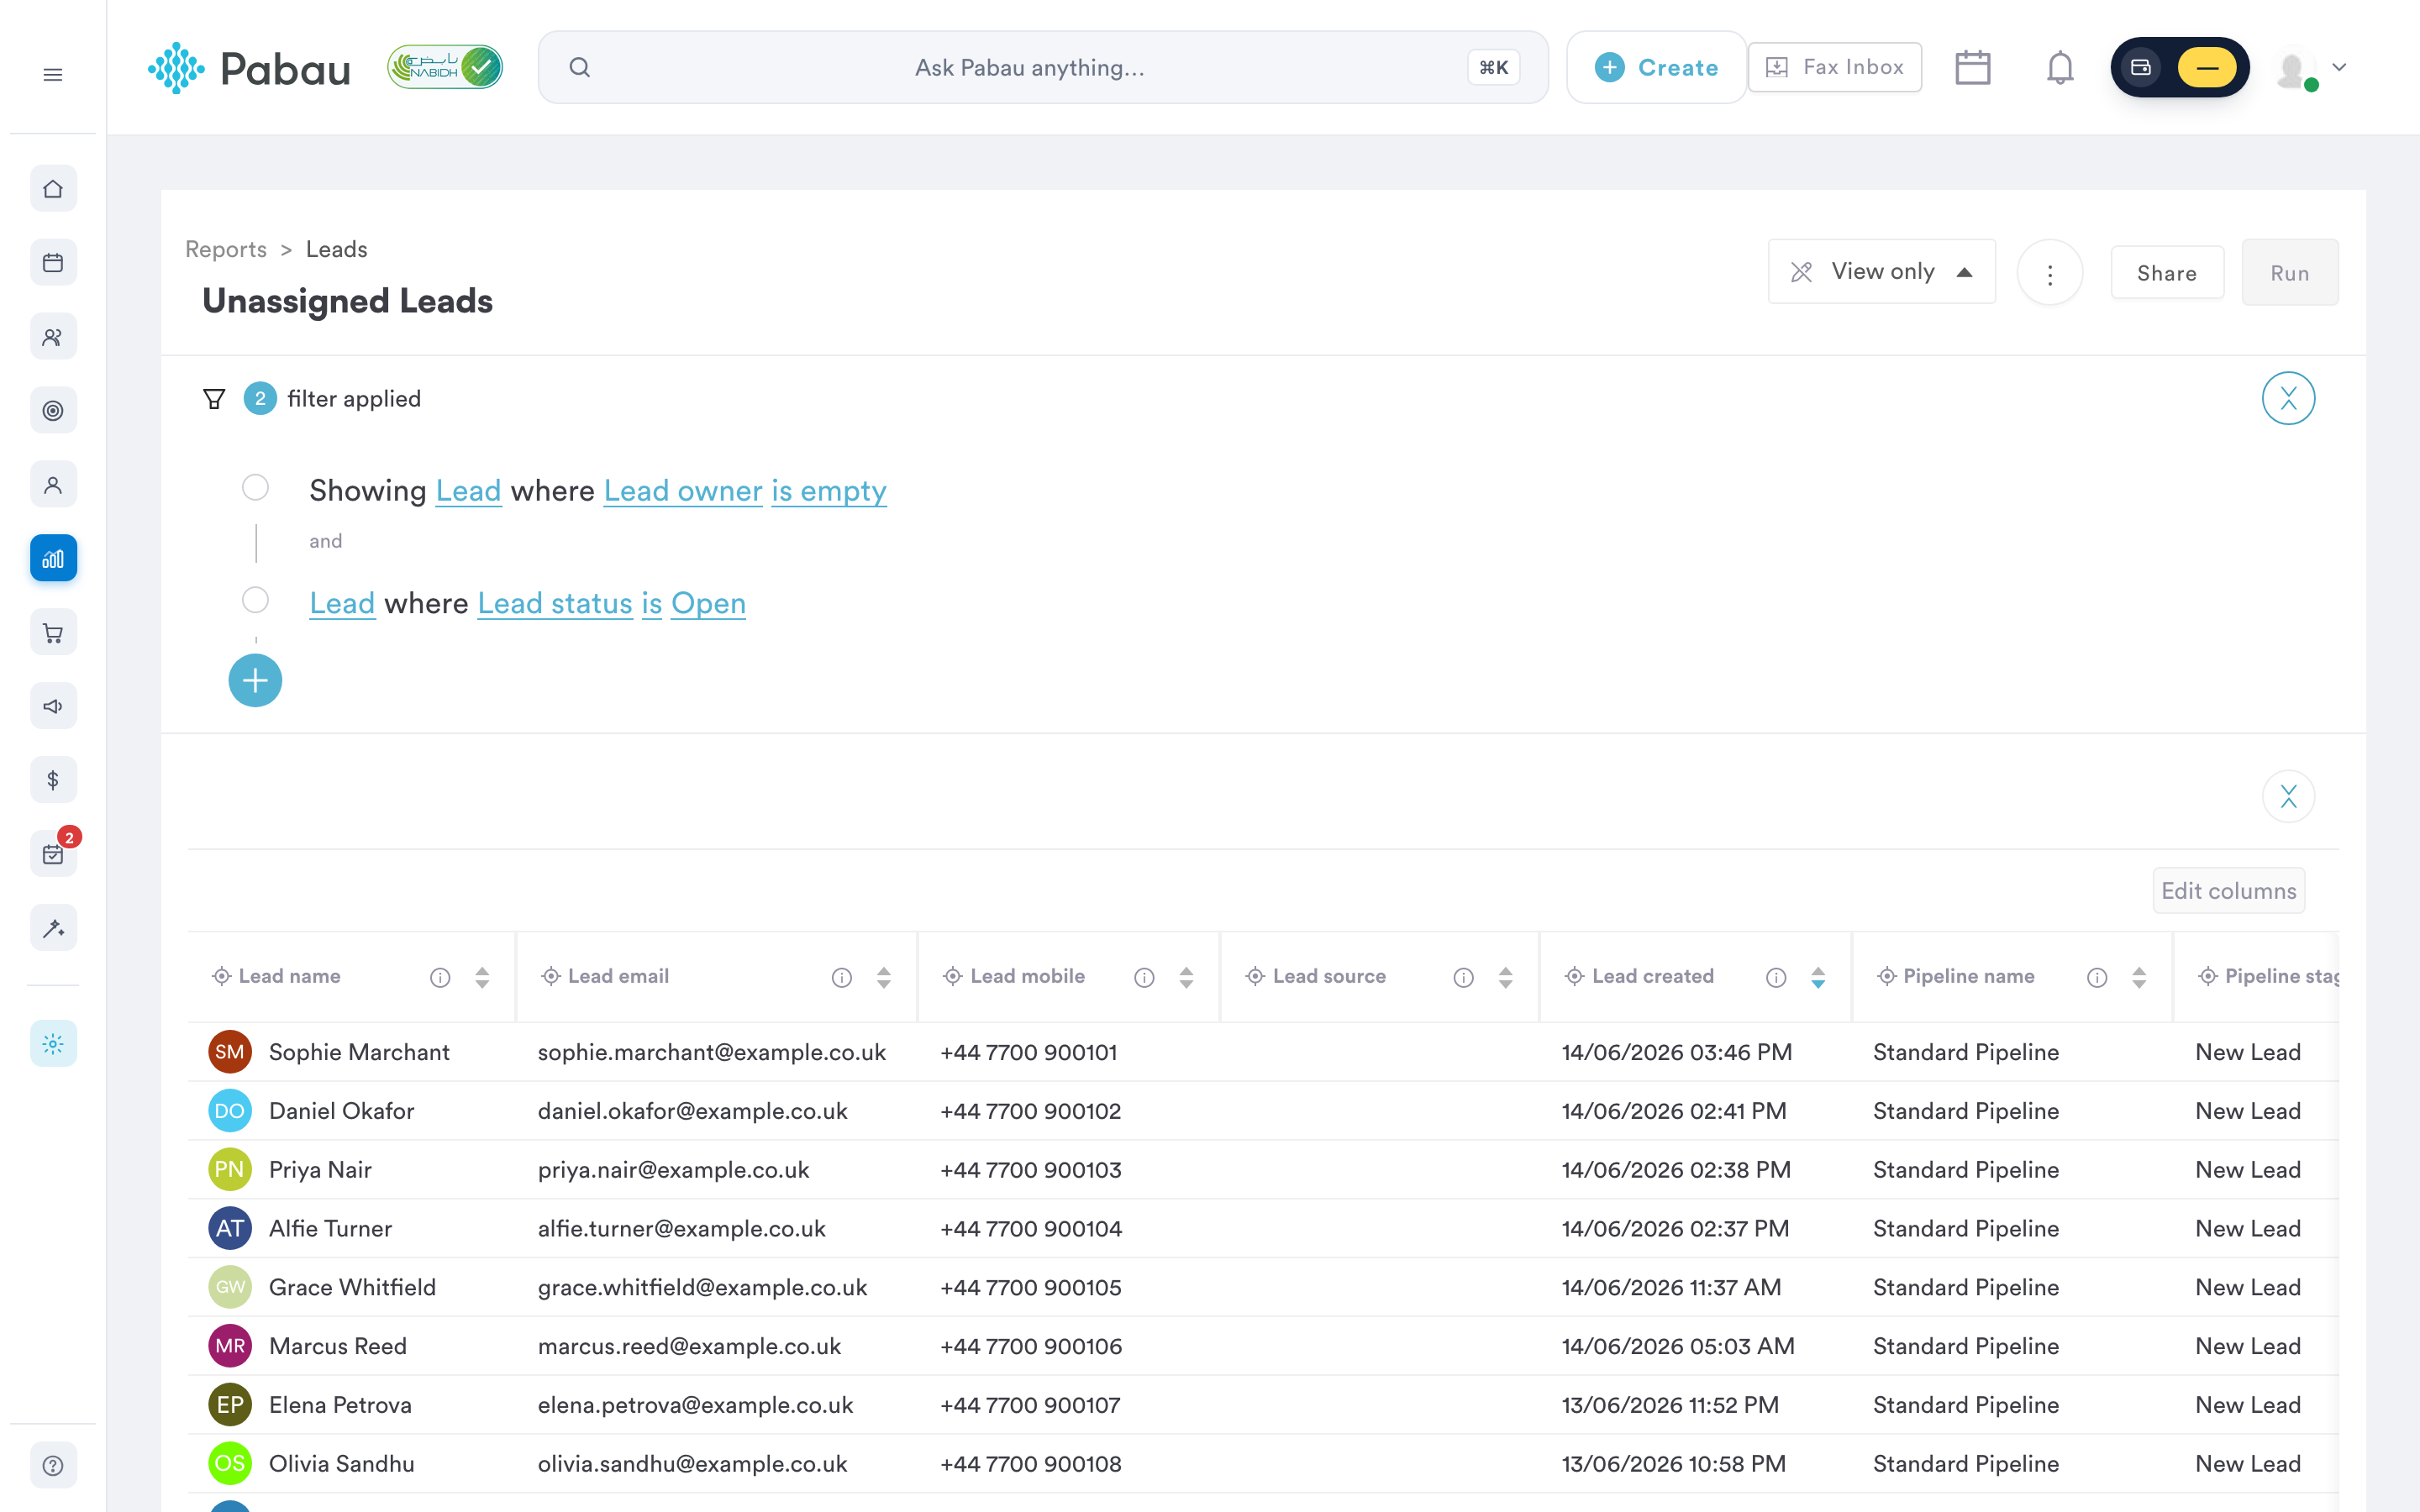Open the magic wand sidebar icon
The width and height of the screenshot is (2420, 1512).
[x=53, y=928]
